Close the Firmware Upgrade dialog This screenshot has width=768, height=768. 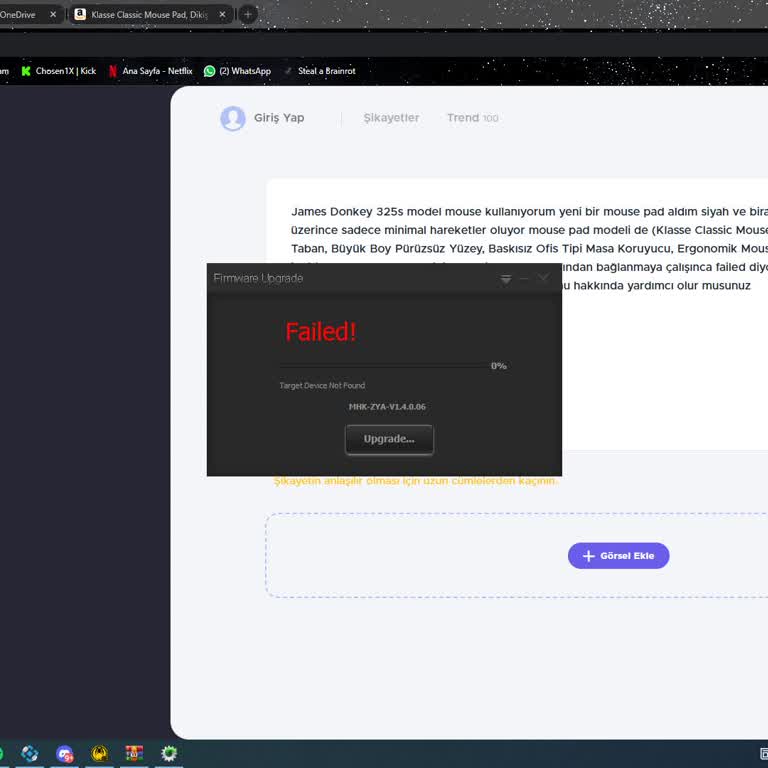point(543,278)
